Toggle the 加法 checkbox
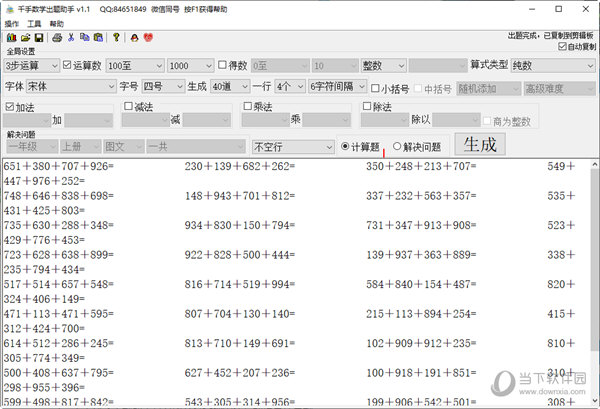This screenshot has height=409, width=600. point(10,107)
